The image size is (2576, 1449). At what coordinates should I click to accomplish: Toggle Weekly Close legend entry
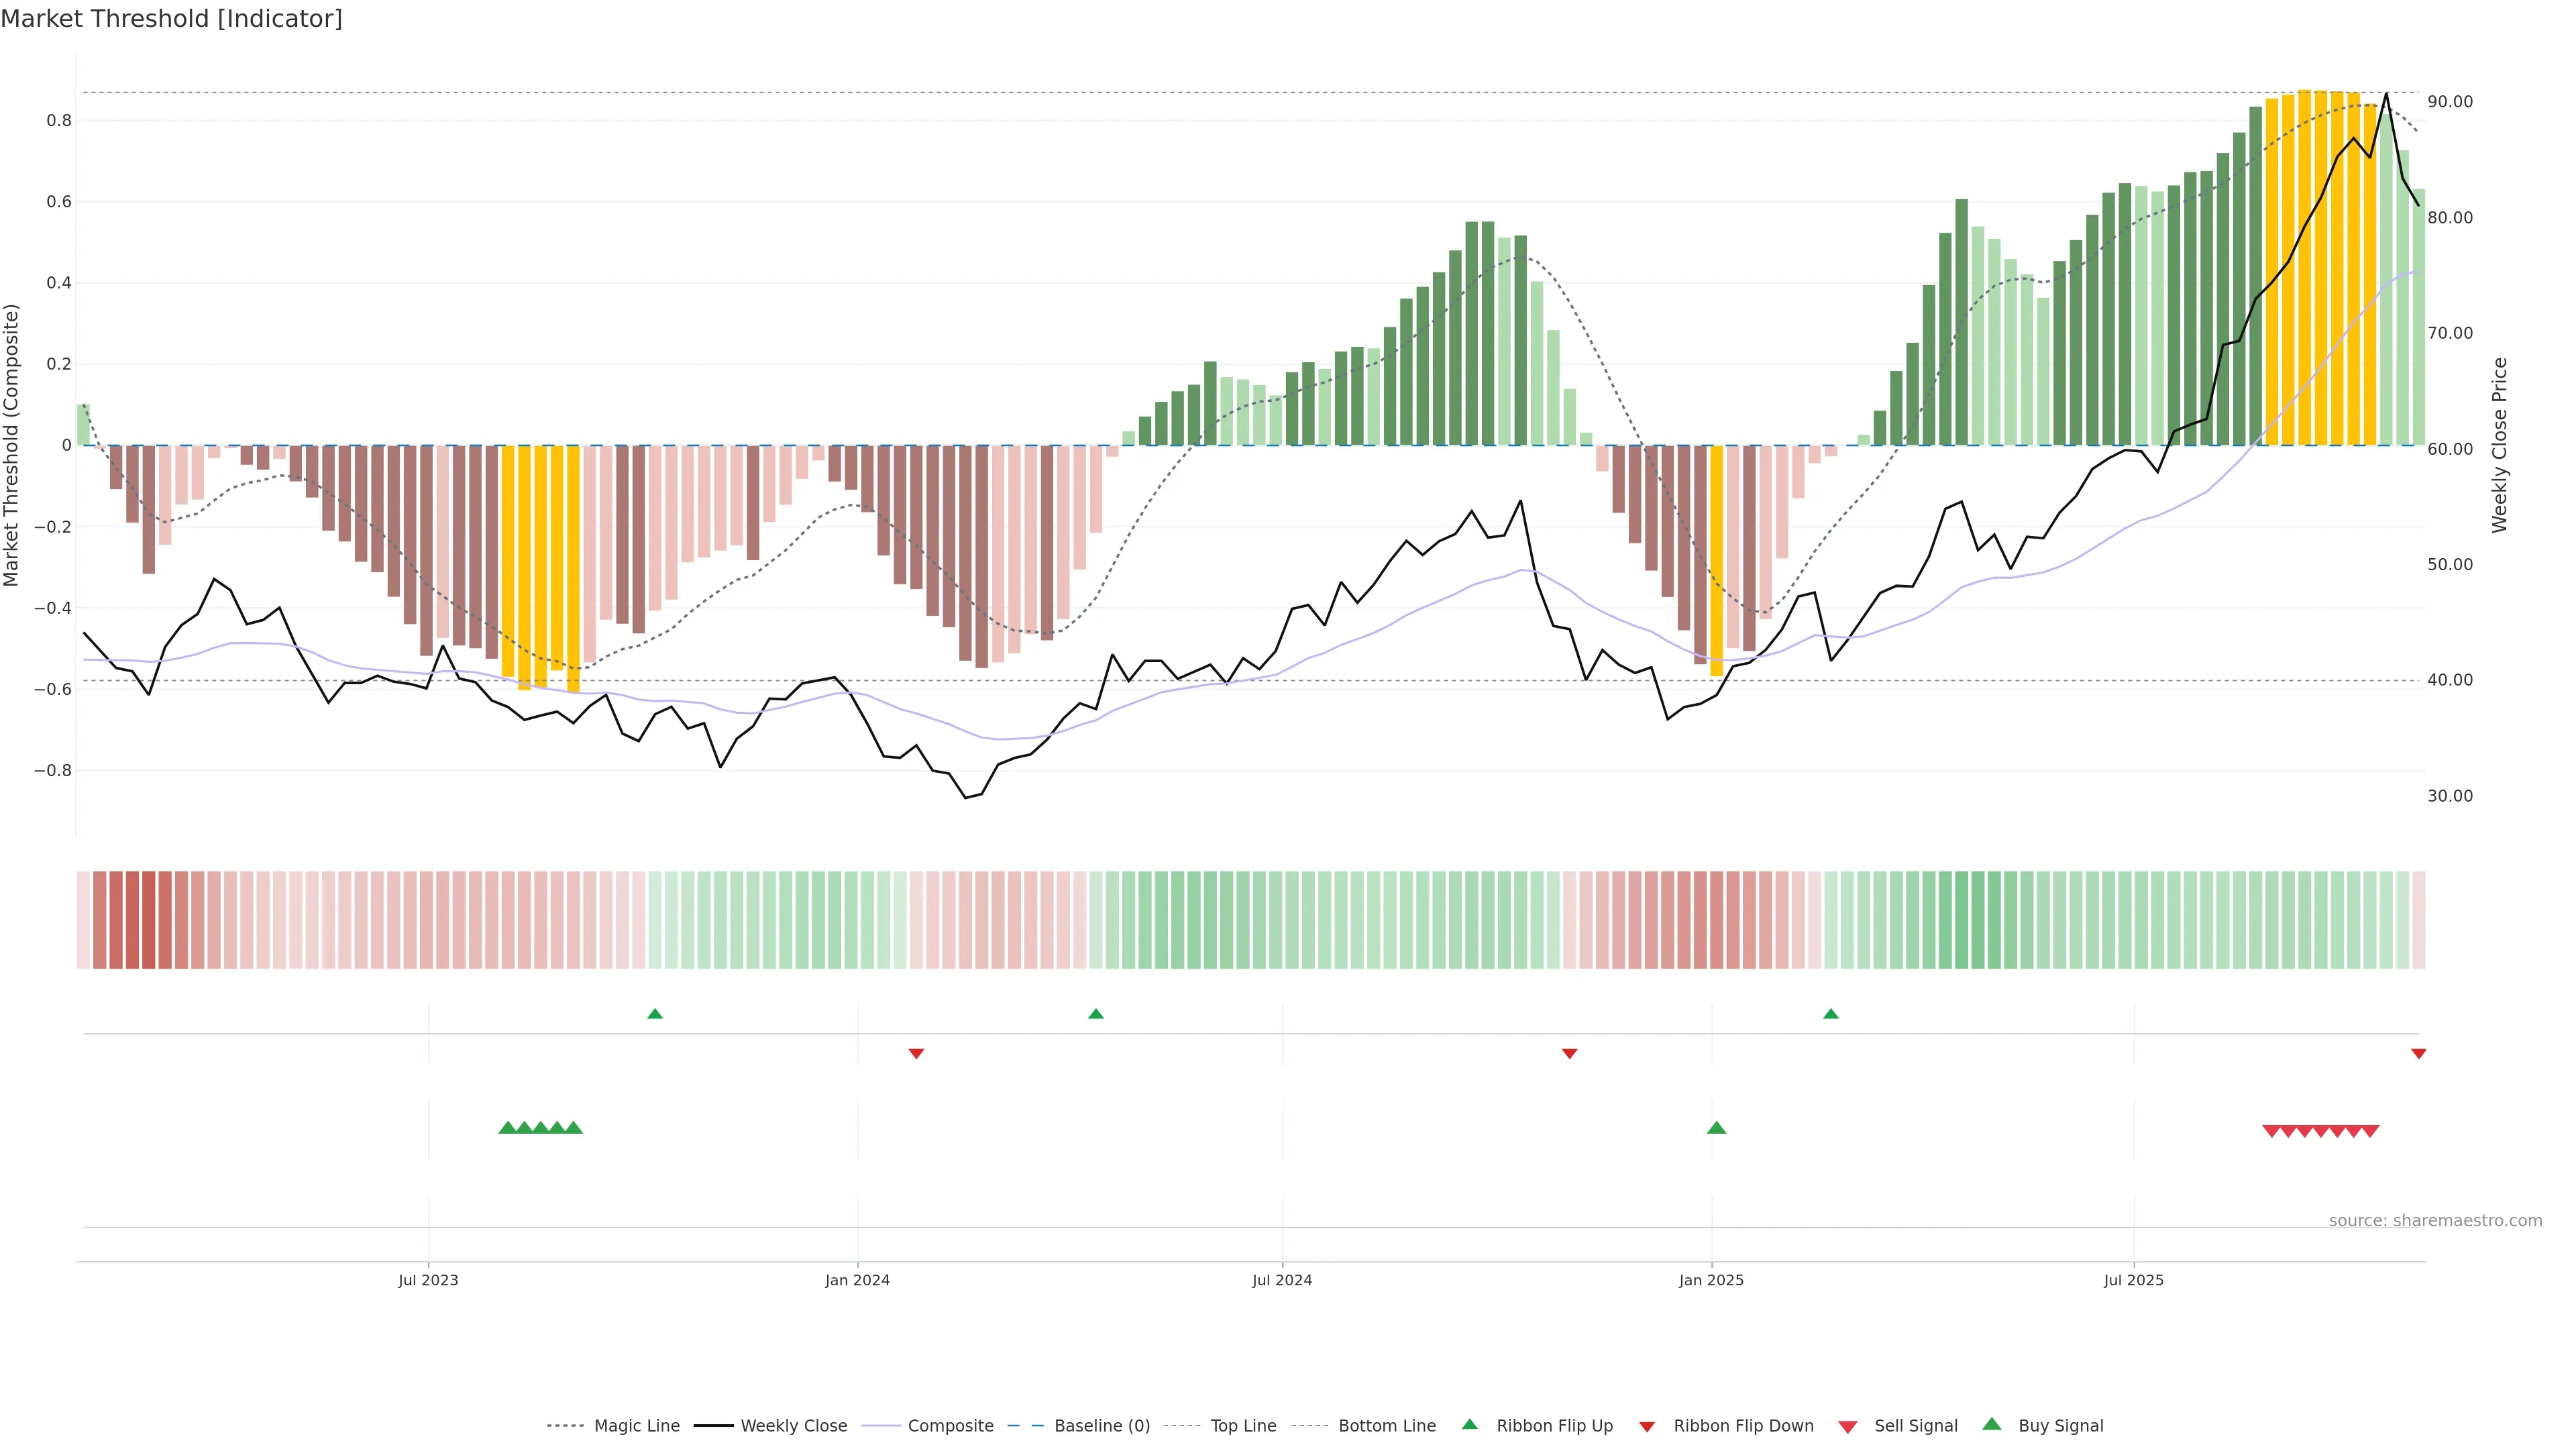click(793, 1425)
